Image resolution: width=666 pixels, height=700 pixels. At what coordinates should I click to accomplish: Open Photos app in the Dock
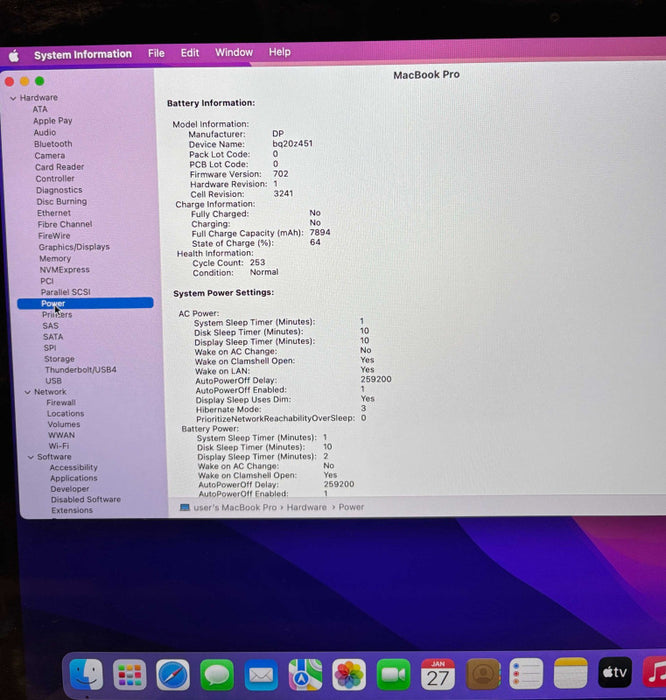pyautogui.click(x=349, y=674)
